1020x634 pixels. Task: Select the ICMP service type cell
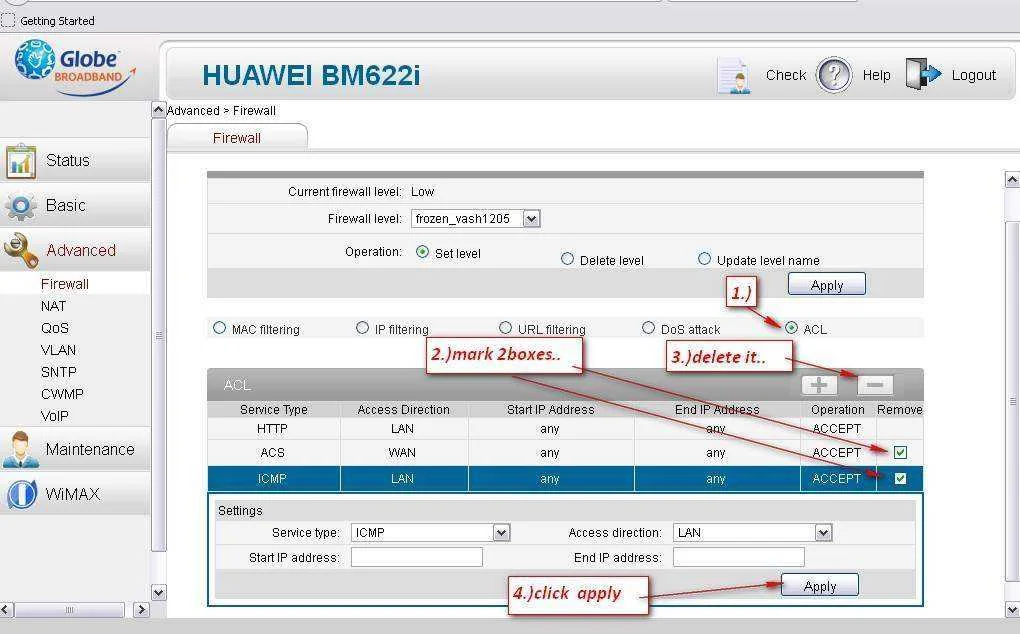pos(273,479)
